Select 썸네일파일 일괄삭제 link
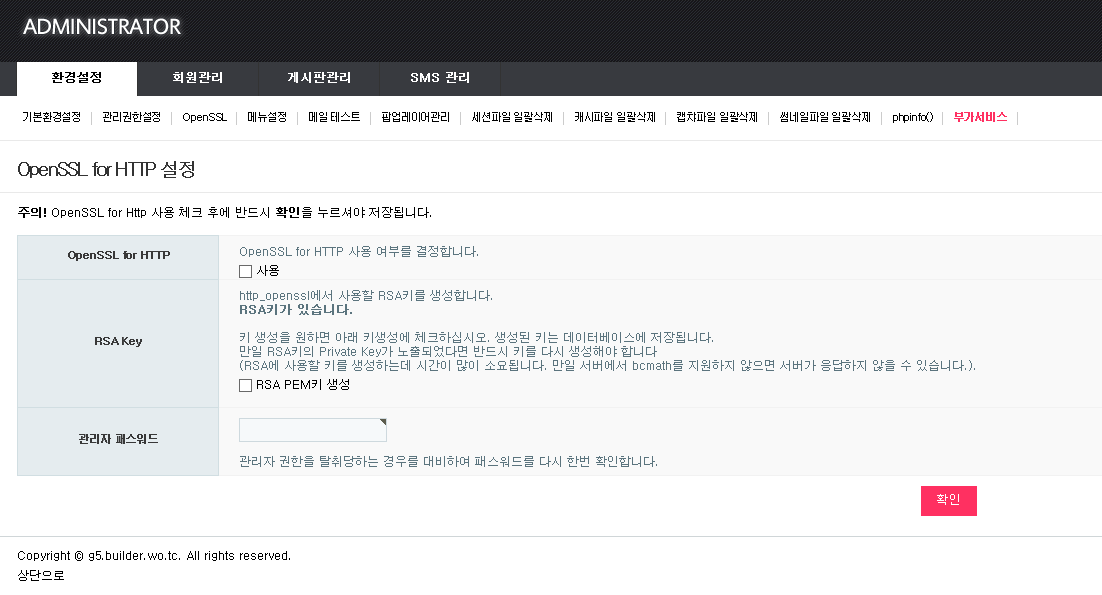Image resolution: width=1102 pixels, height=595 pixels. click(x=825, y=117)
